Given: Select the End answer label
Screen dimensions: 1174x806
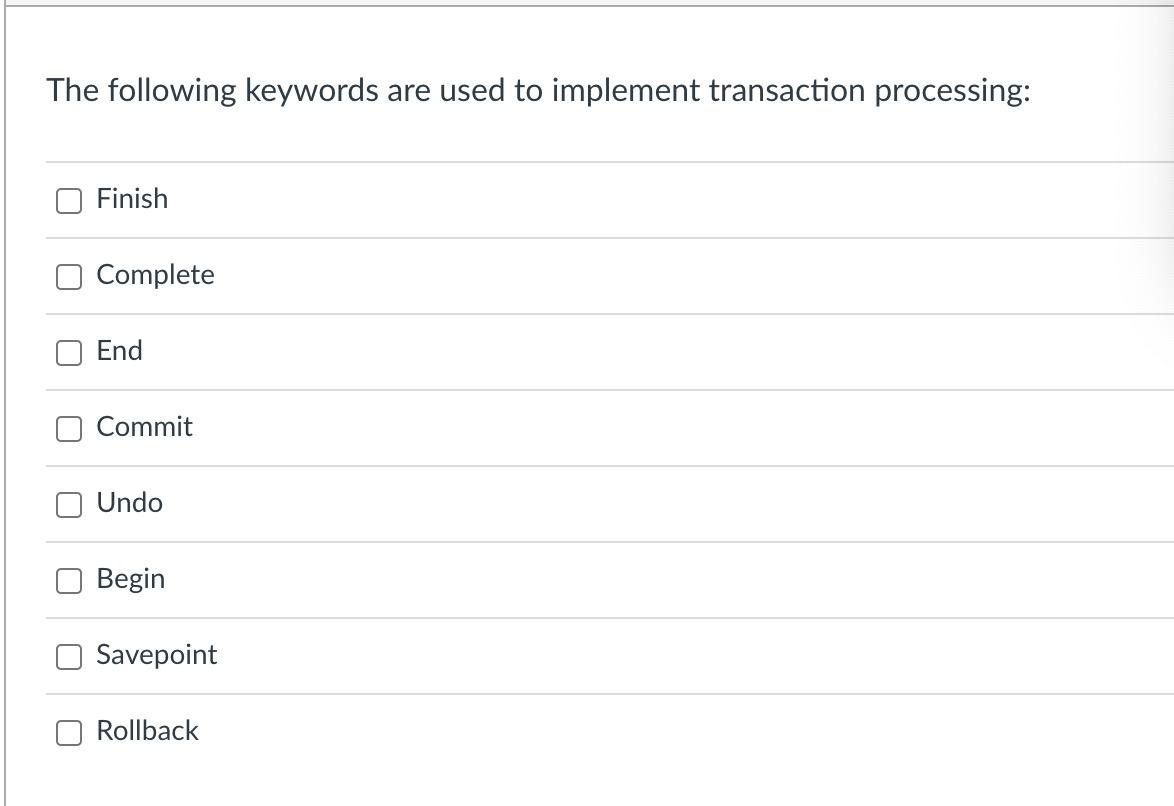Looking at the screenshot, I should 119,351.
